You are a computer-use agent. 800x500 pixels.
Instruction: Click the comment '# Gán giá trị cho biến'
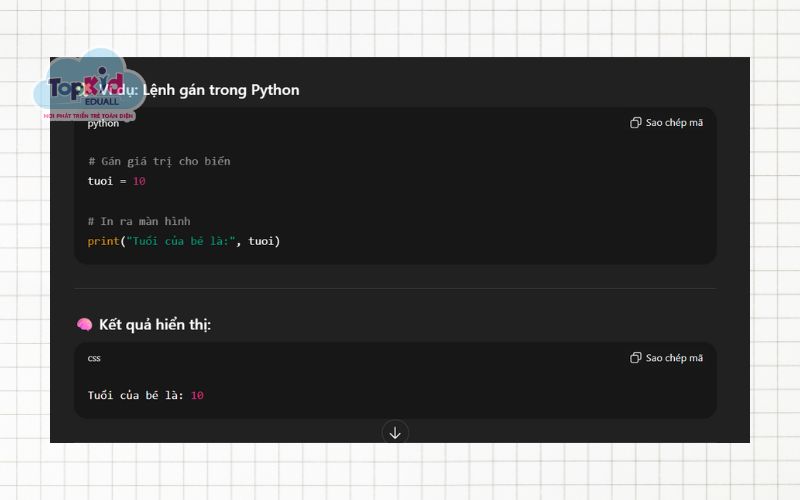click(x=159, y=161)
